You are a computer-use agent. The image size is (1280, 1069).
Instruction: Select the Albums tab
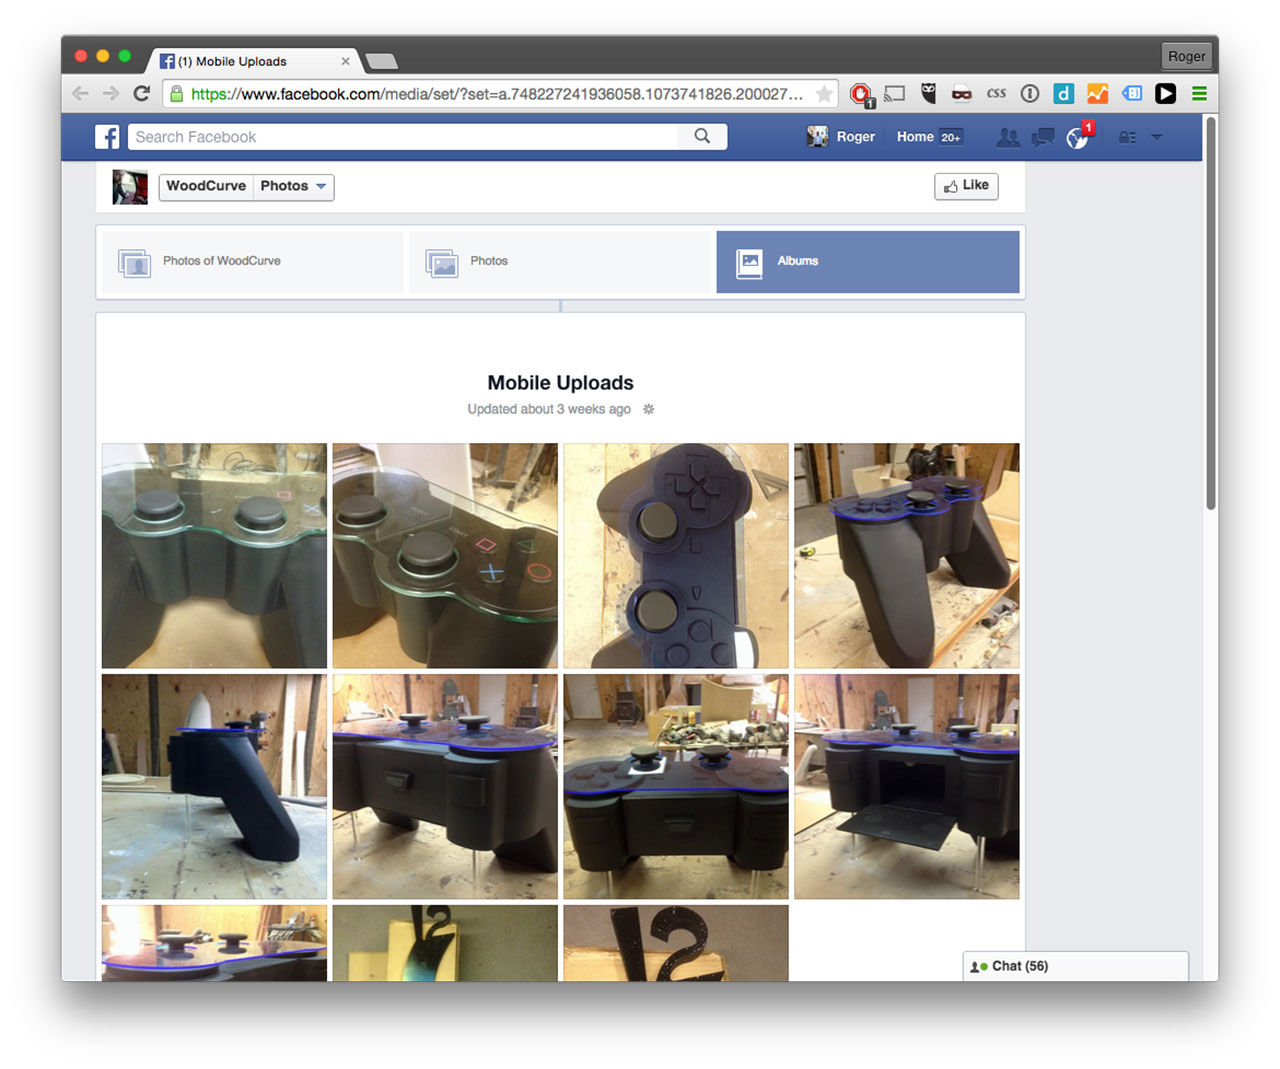867,261
